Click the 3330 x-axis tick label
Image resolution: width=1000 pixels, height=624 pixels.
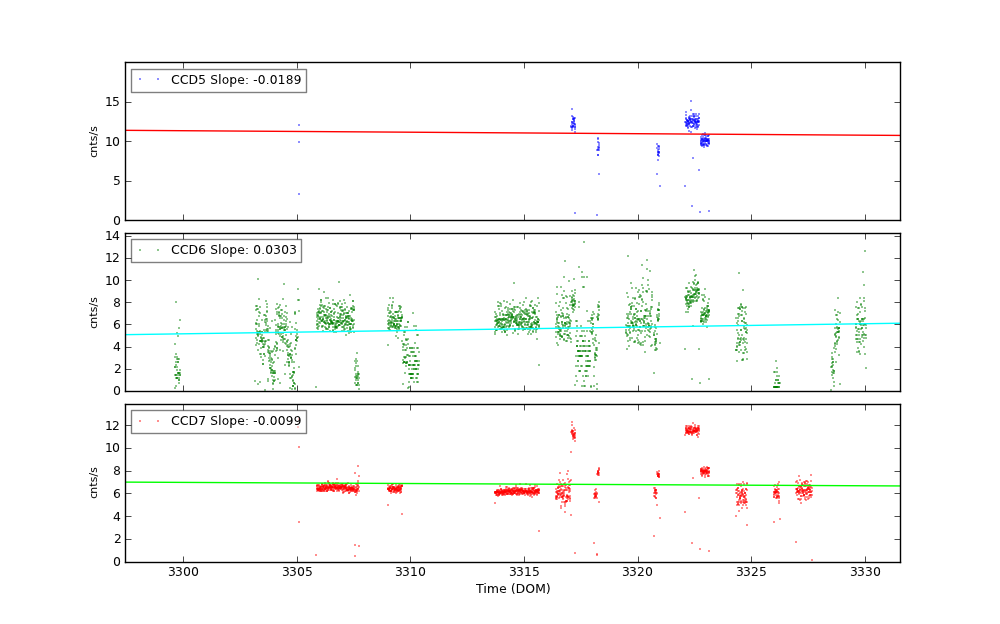tap(865, 572)
